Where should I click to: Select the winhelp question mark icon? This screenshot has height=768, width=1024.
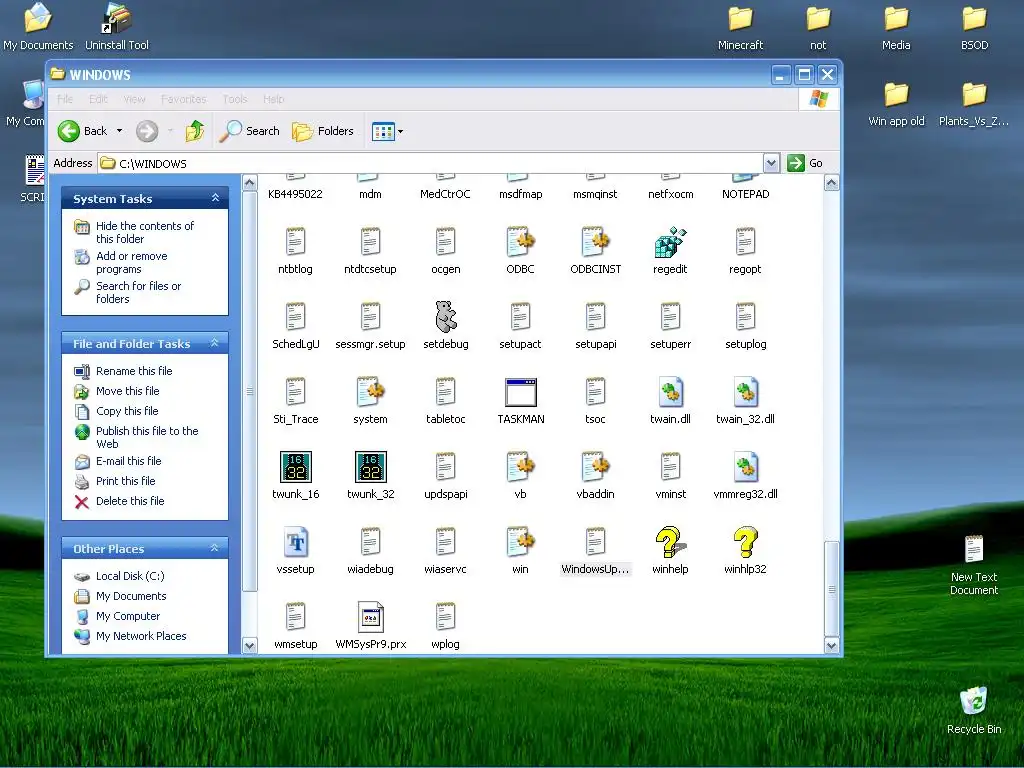[x=670, y=542]
